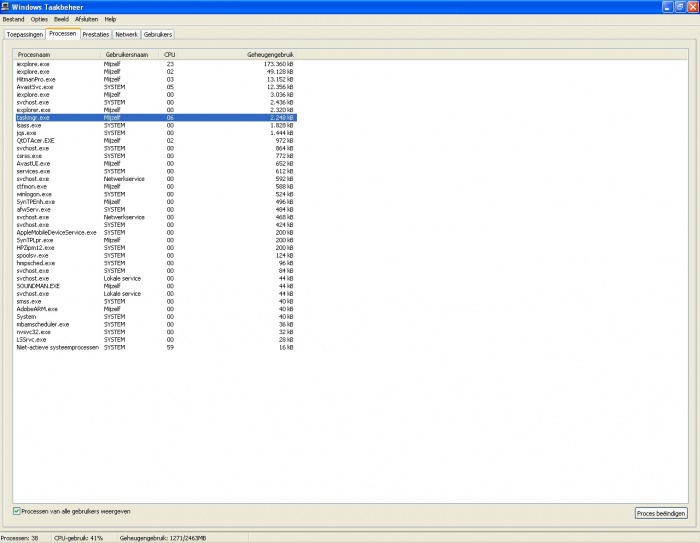Image resolution: width=700 pixels, height=543 pixels.
Task: Click the Task Manager title bar icon
Action: 5,6
